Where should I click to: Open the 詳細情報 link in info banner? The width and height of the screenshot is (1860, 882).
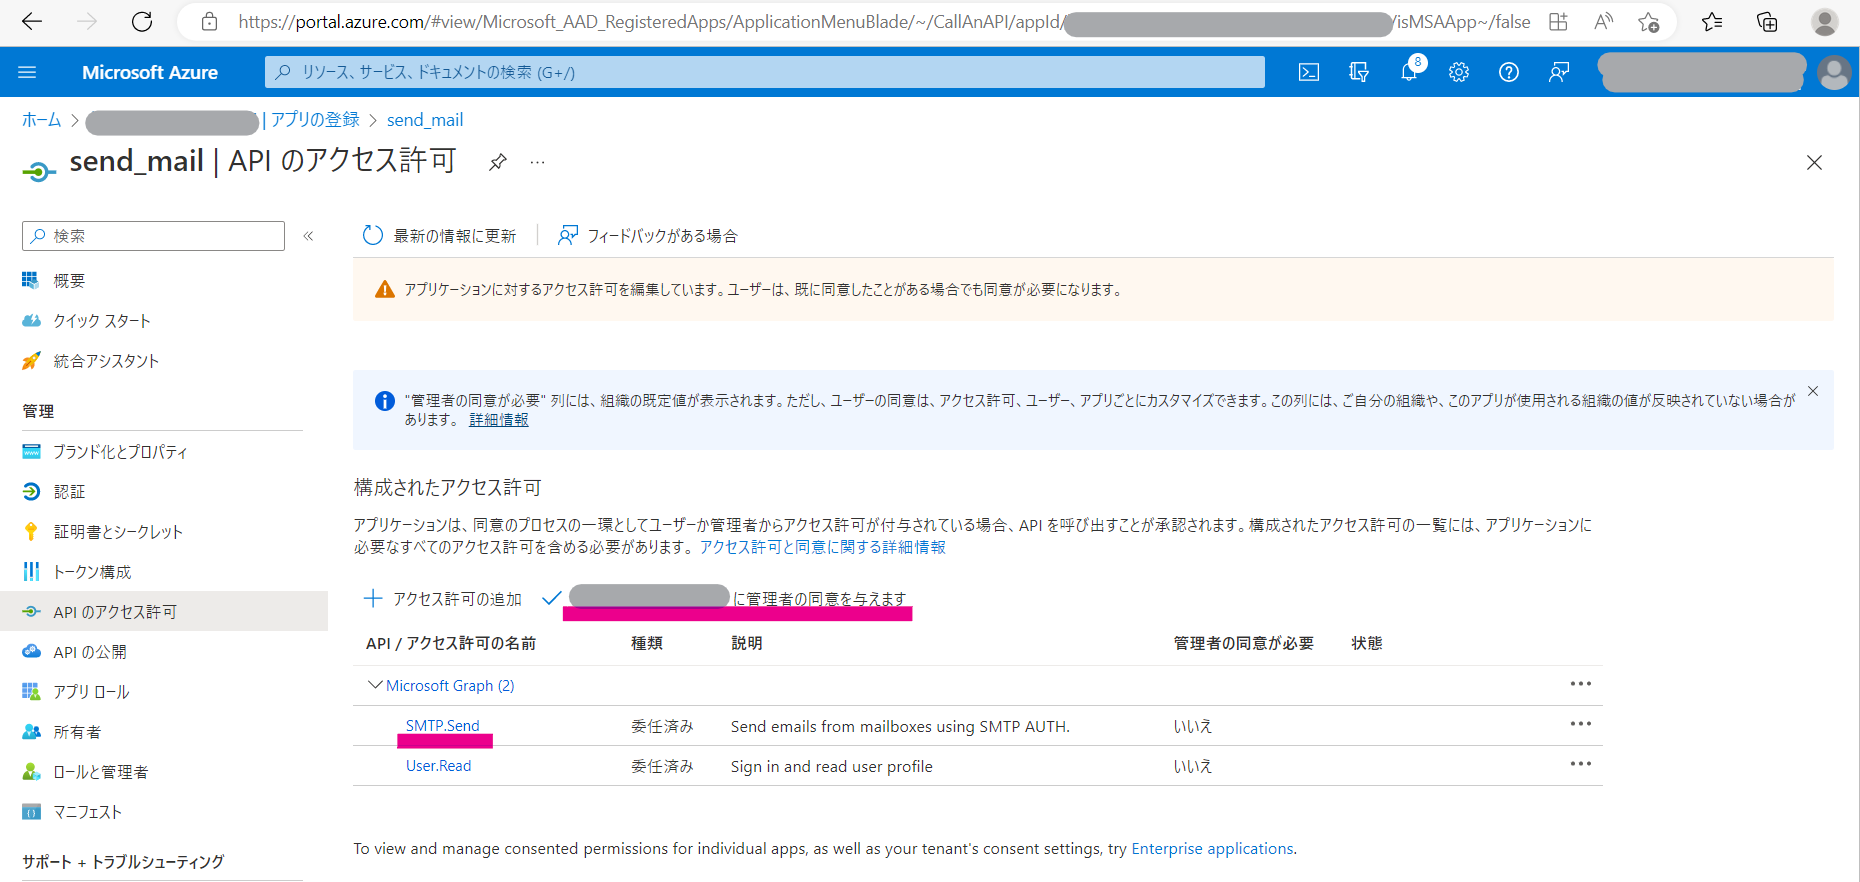tap(499, 420)
